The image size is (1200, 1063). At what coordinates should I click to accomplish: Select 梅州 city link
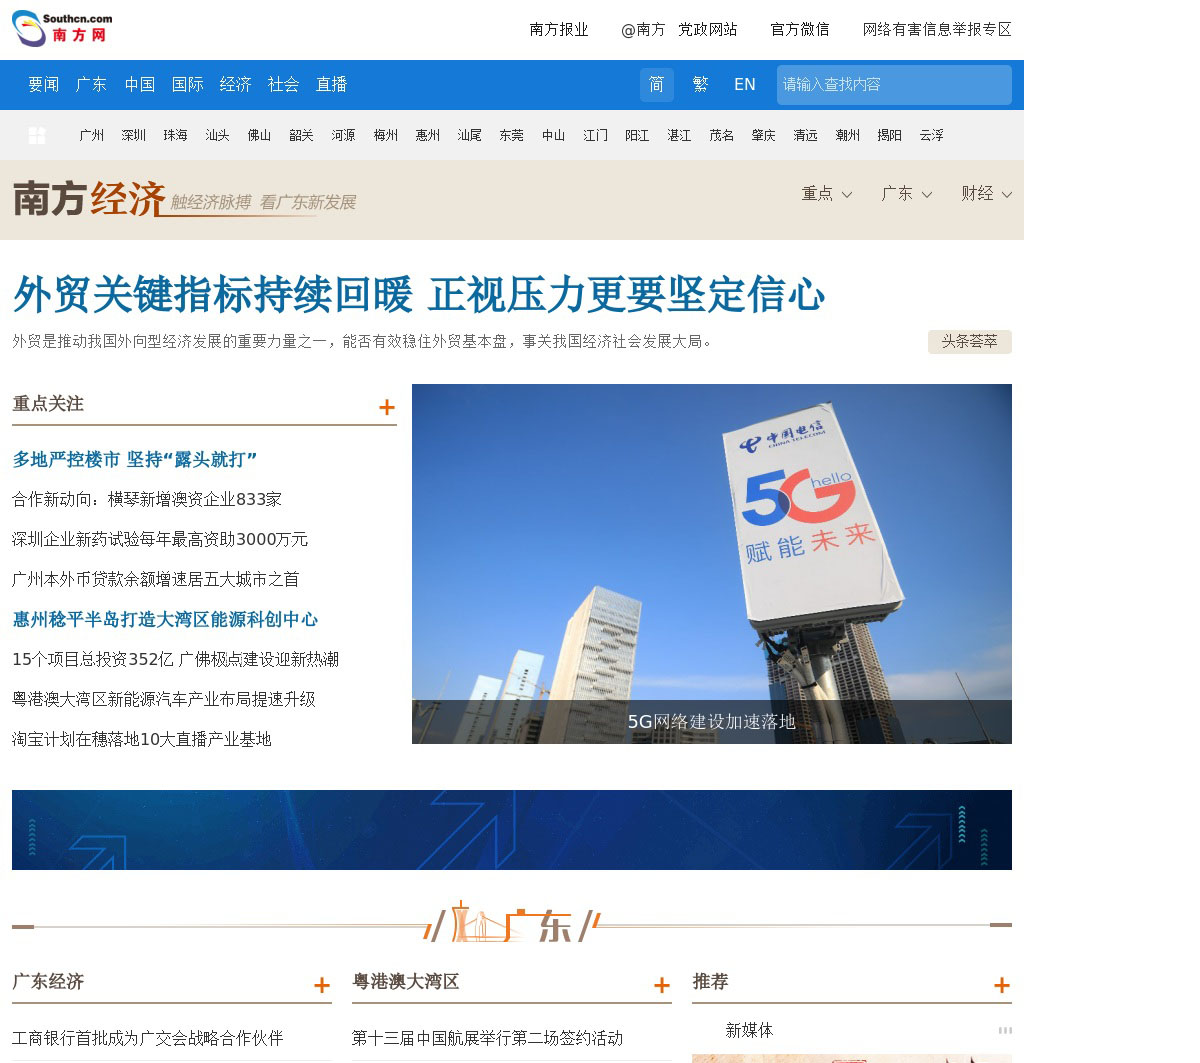[x=386, y=135]
